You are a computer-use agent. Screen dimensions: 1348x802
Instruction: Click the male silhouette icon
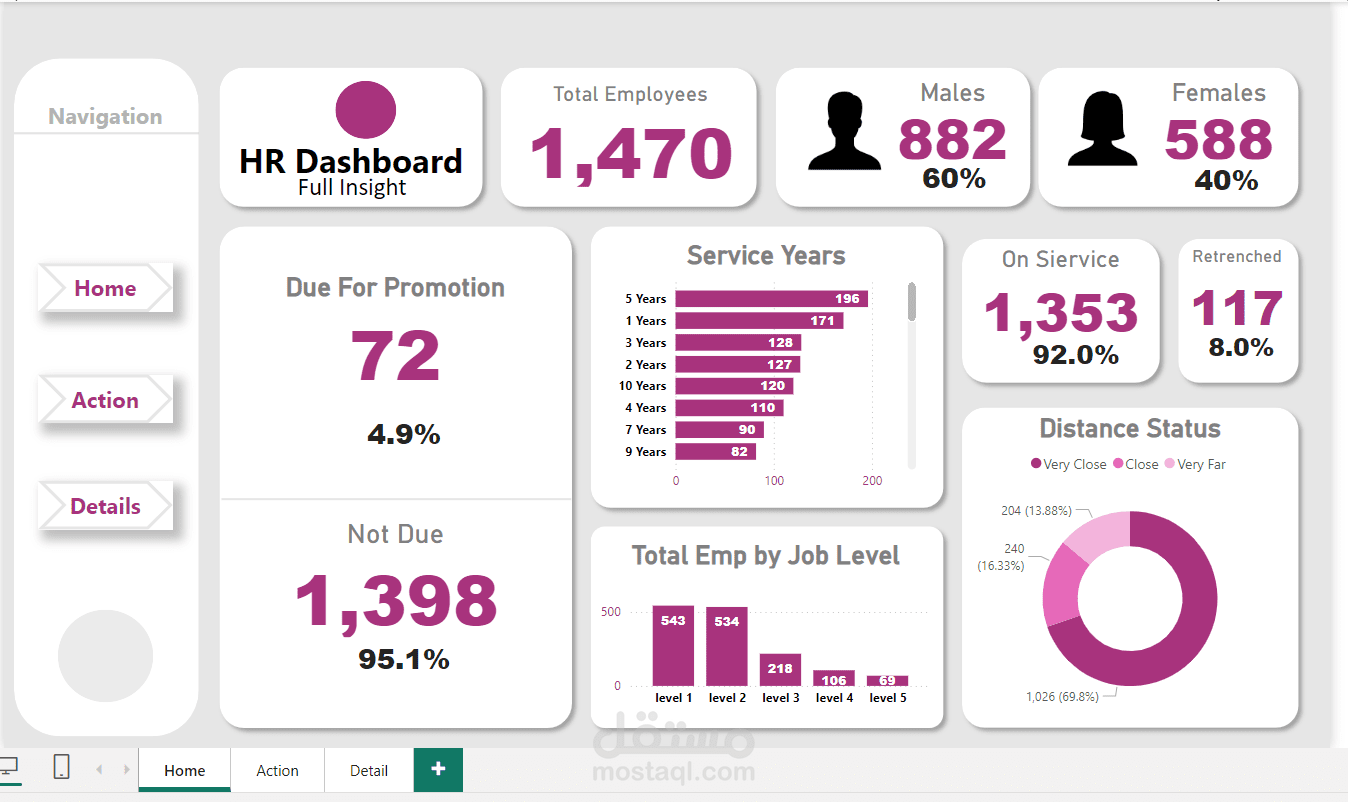(x=845, y=130)
